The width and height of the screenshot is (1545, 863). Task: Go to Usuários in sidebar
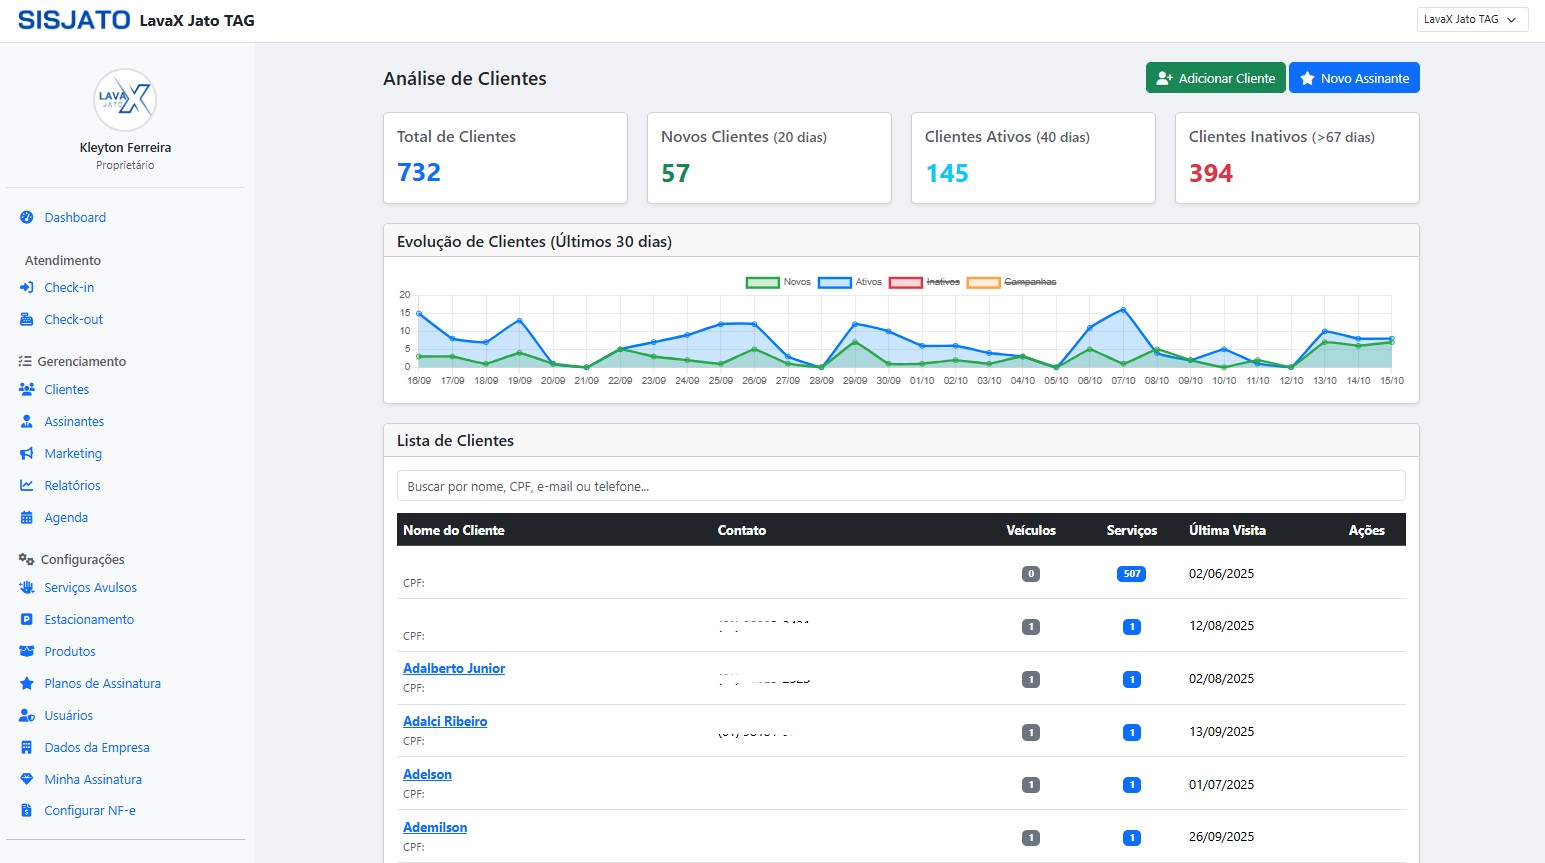pyautogui.click(x=68, y=715)
